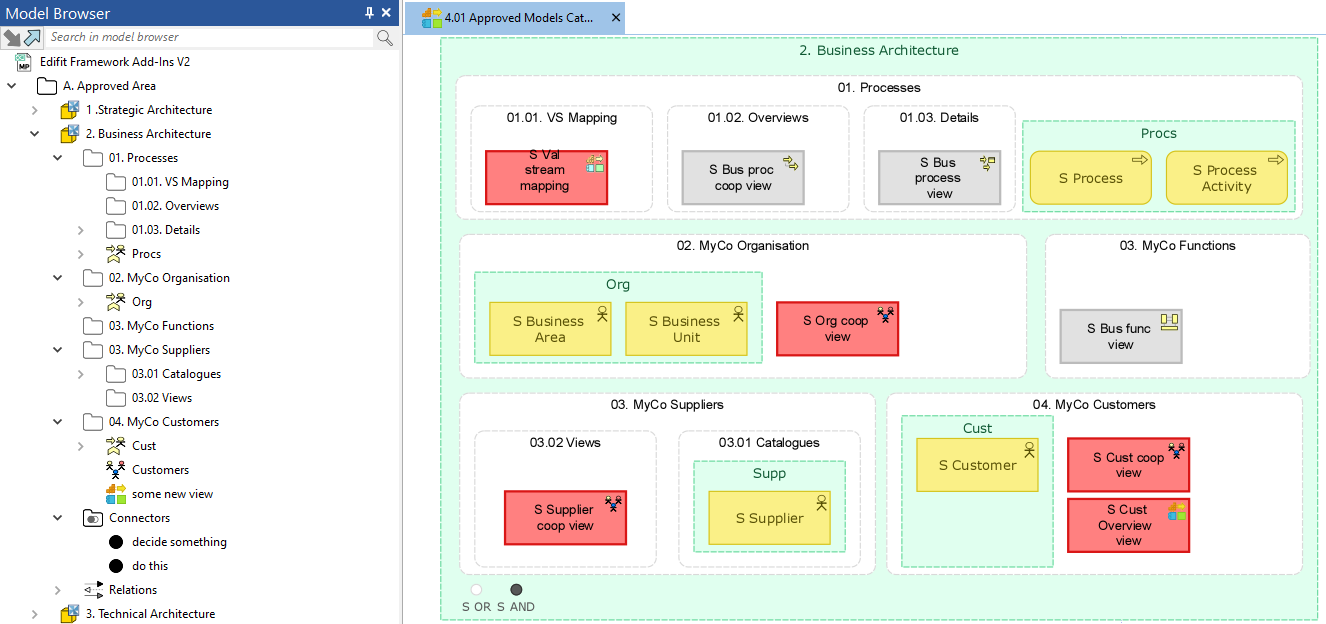This screenshot has height=624, width=1326.
Task: Select the 'S Supplier coop view' element
Action: [565, 518]
